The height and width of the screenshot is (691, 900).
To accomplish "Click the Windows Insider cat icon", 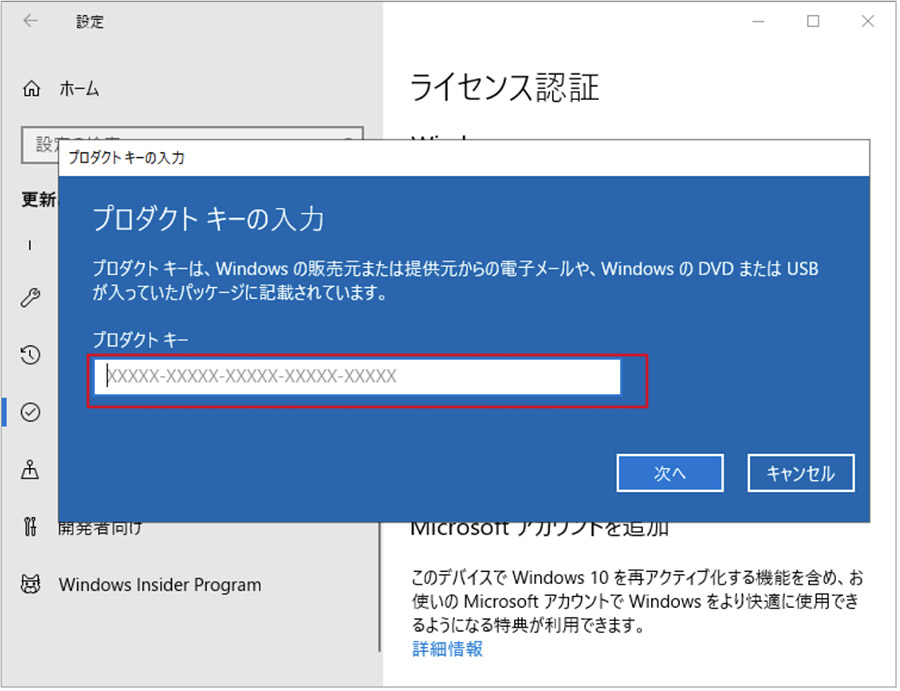I will [31, 585].
